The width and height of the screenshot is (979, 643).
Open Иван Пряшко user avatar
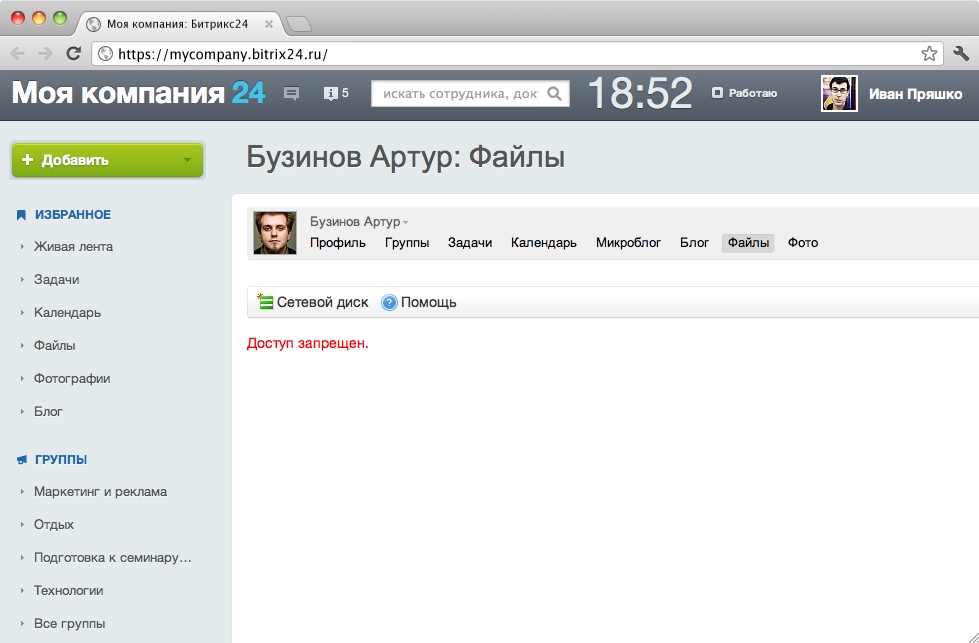tap(839, 94)
